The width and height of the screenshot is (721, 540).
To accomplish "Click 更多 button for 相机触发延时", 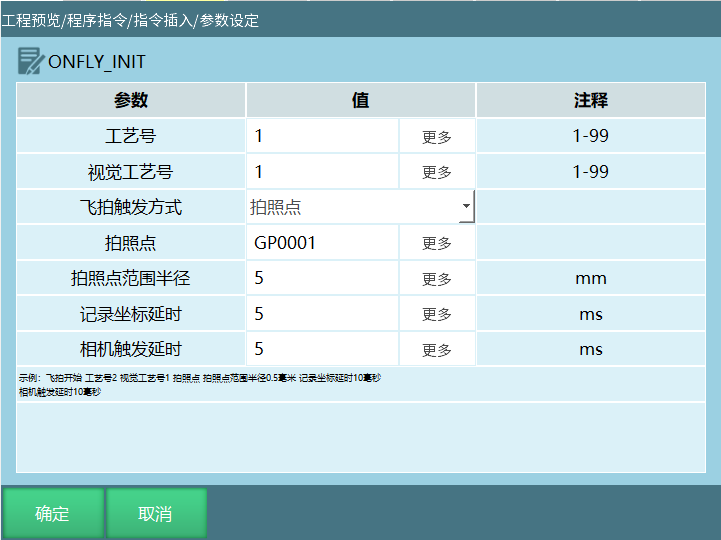I will pos(437,350).
